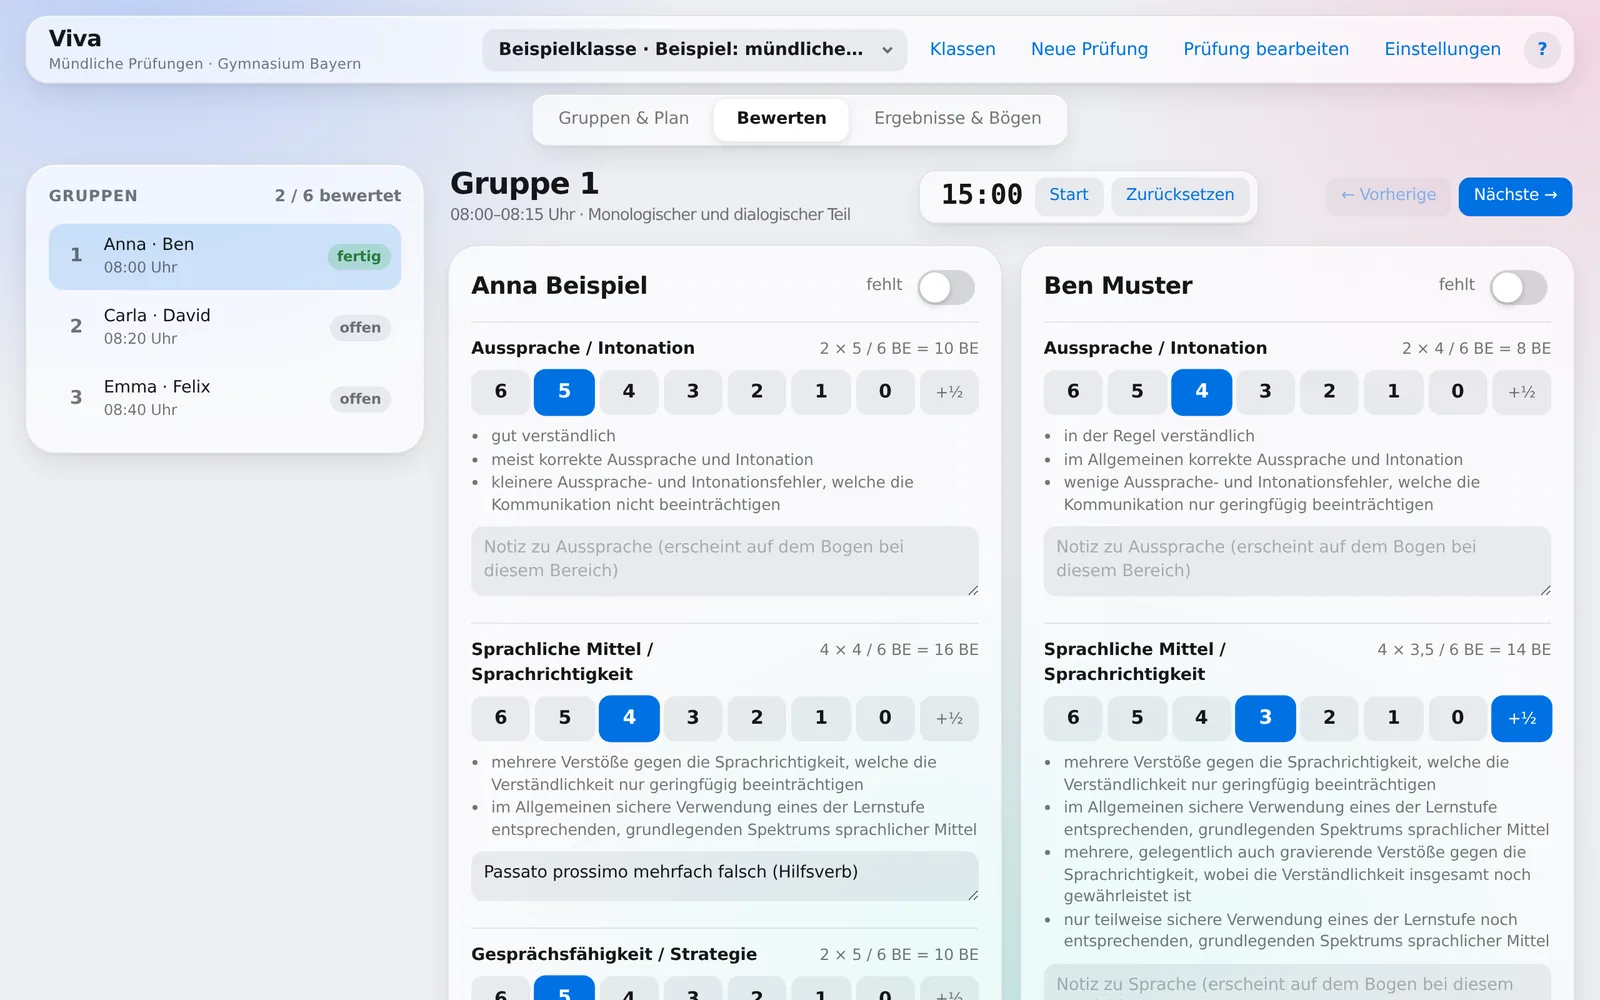
Task: Select group 1 Anna · Ben
Action: [225, 256]
